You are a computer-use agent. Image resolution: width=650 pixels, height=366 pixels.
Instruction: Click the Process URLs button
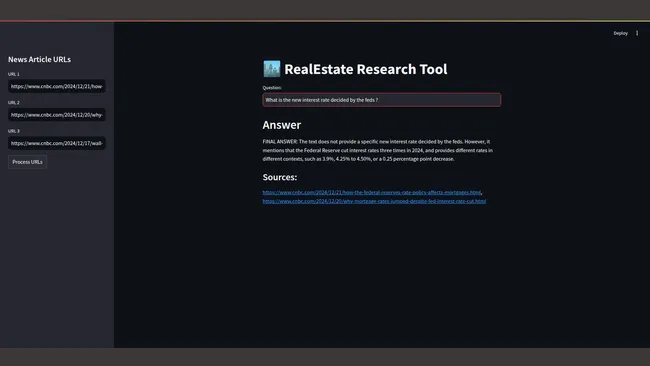pos(27,162)
